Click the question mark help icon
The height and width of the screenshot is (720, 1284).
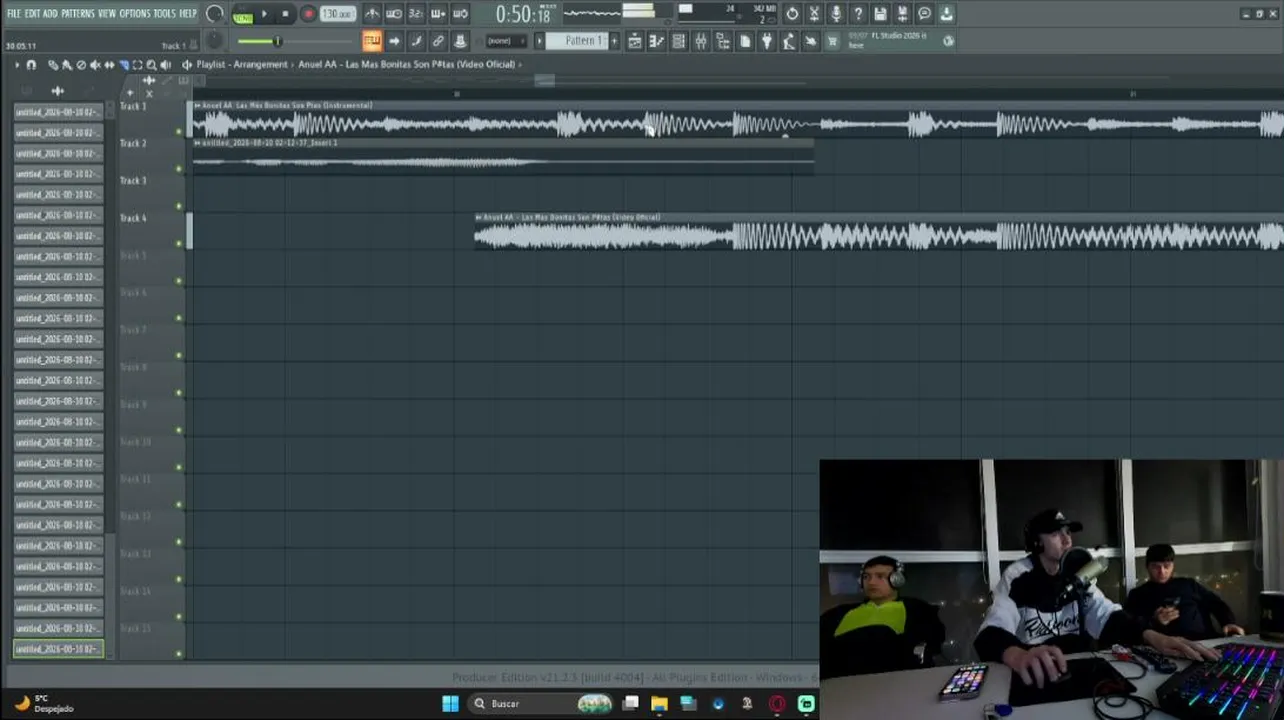[858, 14]
